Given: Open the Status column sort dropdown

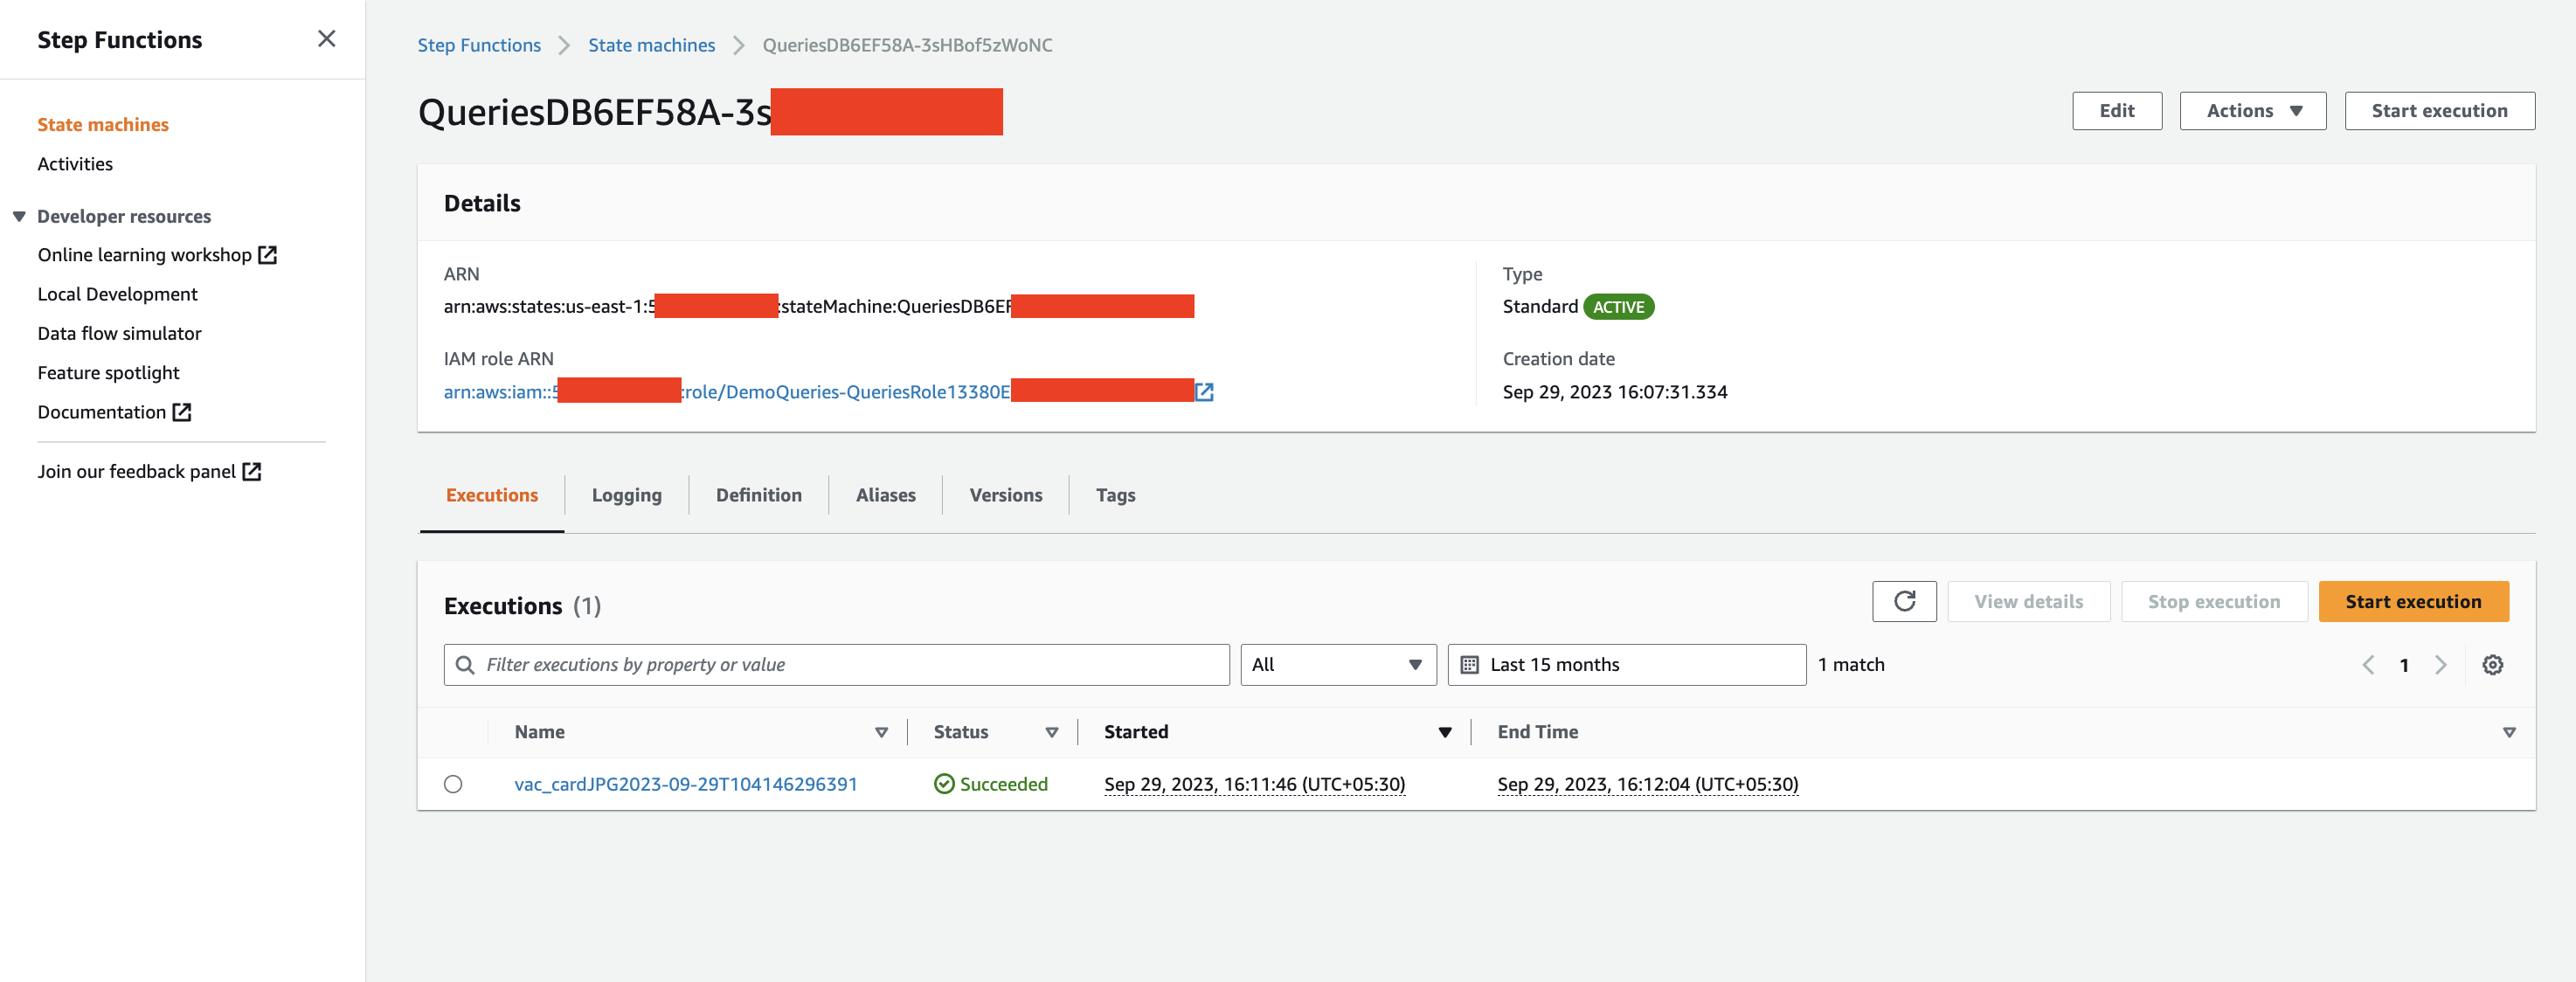Looking at the screenshot, I should coord(1051,732).
